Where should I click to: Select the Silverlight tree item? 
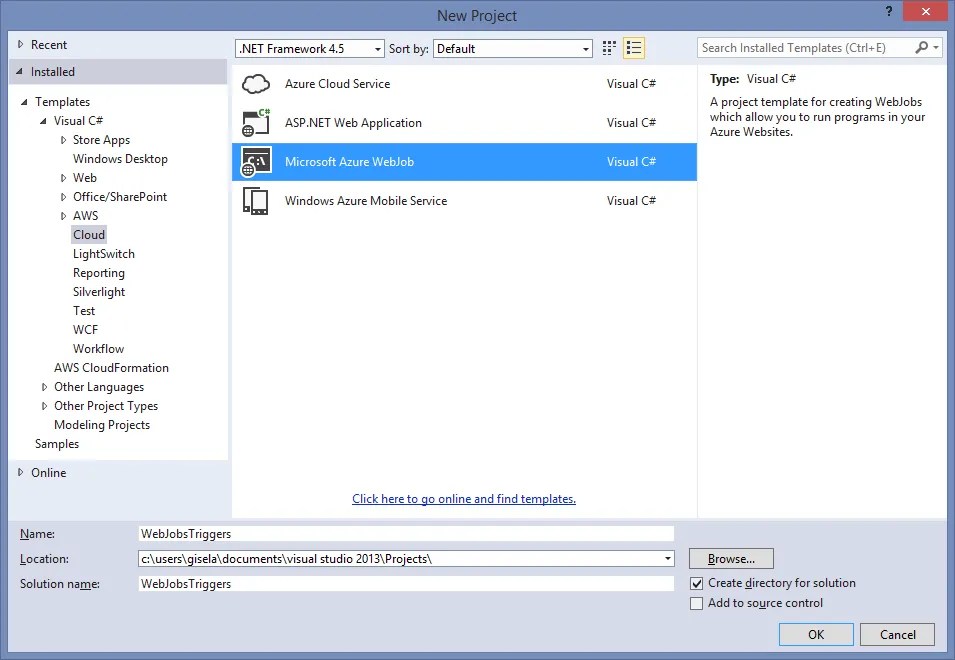pyautogui.click(x=99, y=292)
